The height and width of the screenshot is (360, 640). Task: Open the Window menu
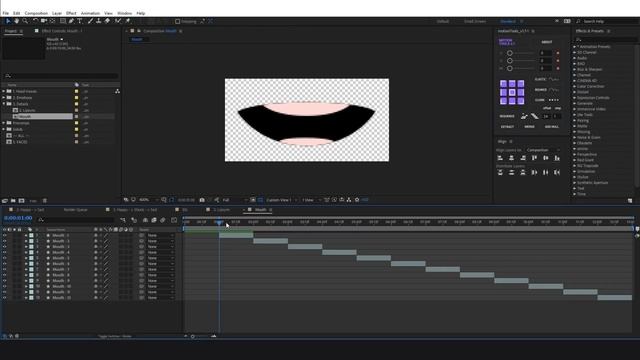coord(124,13)
